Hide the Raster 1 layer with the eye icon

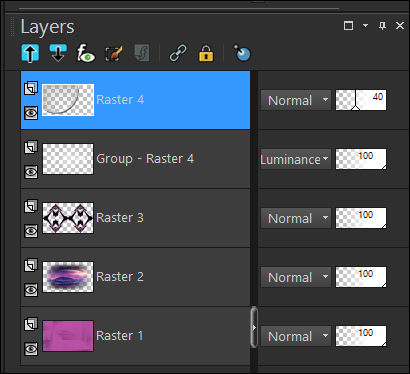31,349
